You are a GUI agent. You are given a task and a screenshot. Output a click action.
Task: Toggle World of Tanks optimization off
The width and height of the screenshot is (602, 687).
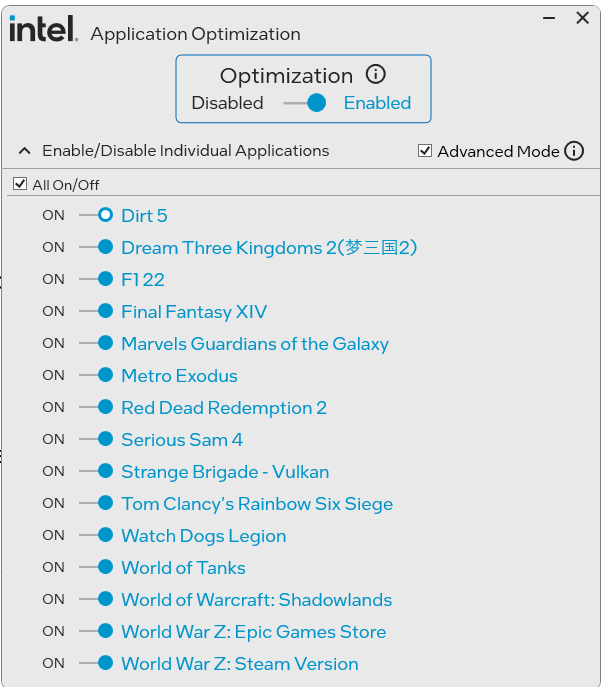pyautogui.click(x=96, y=567)
